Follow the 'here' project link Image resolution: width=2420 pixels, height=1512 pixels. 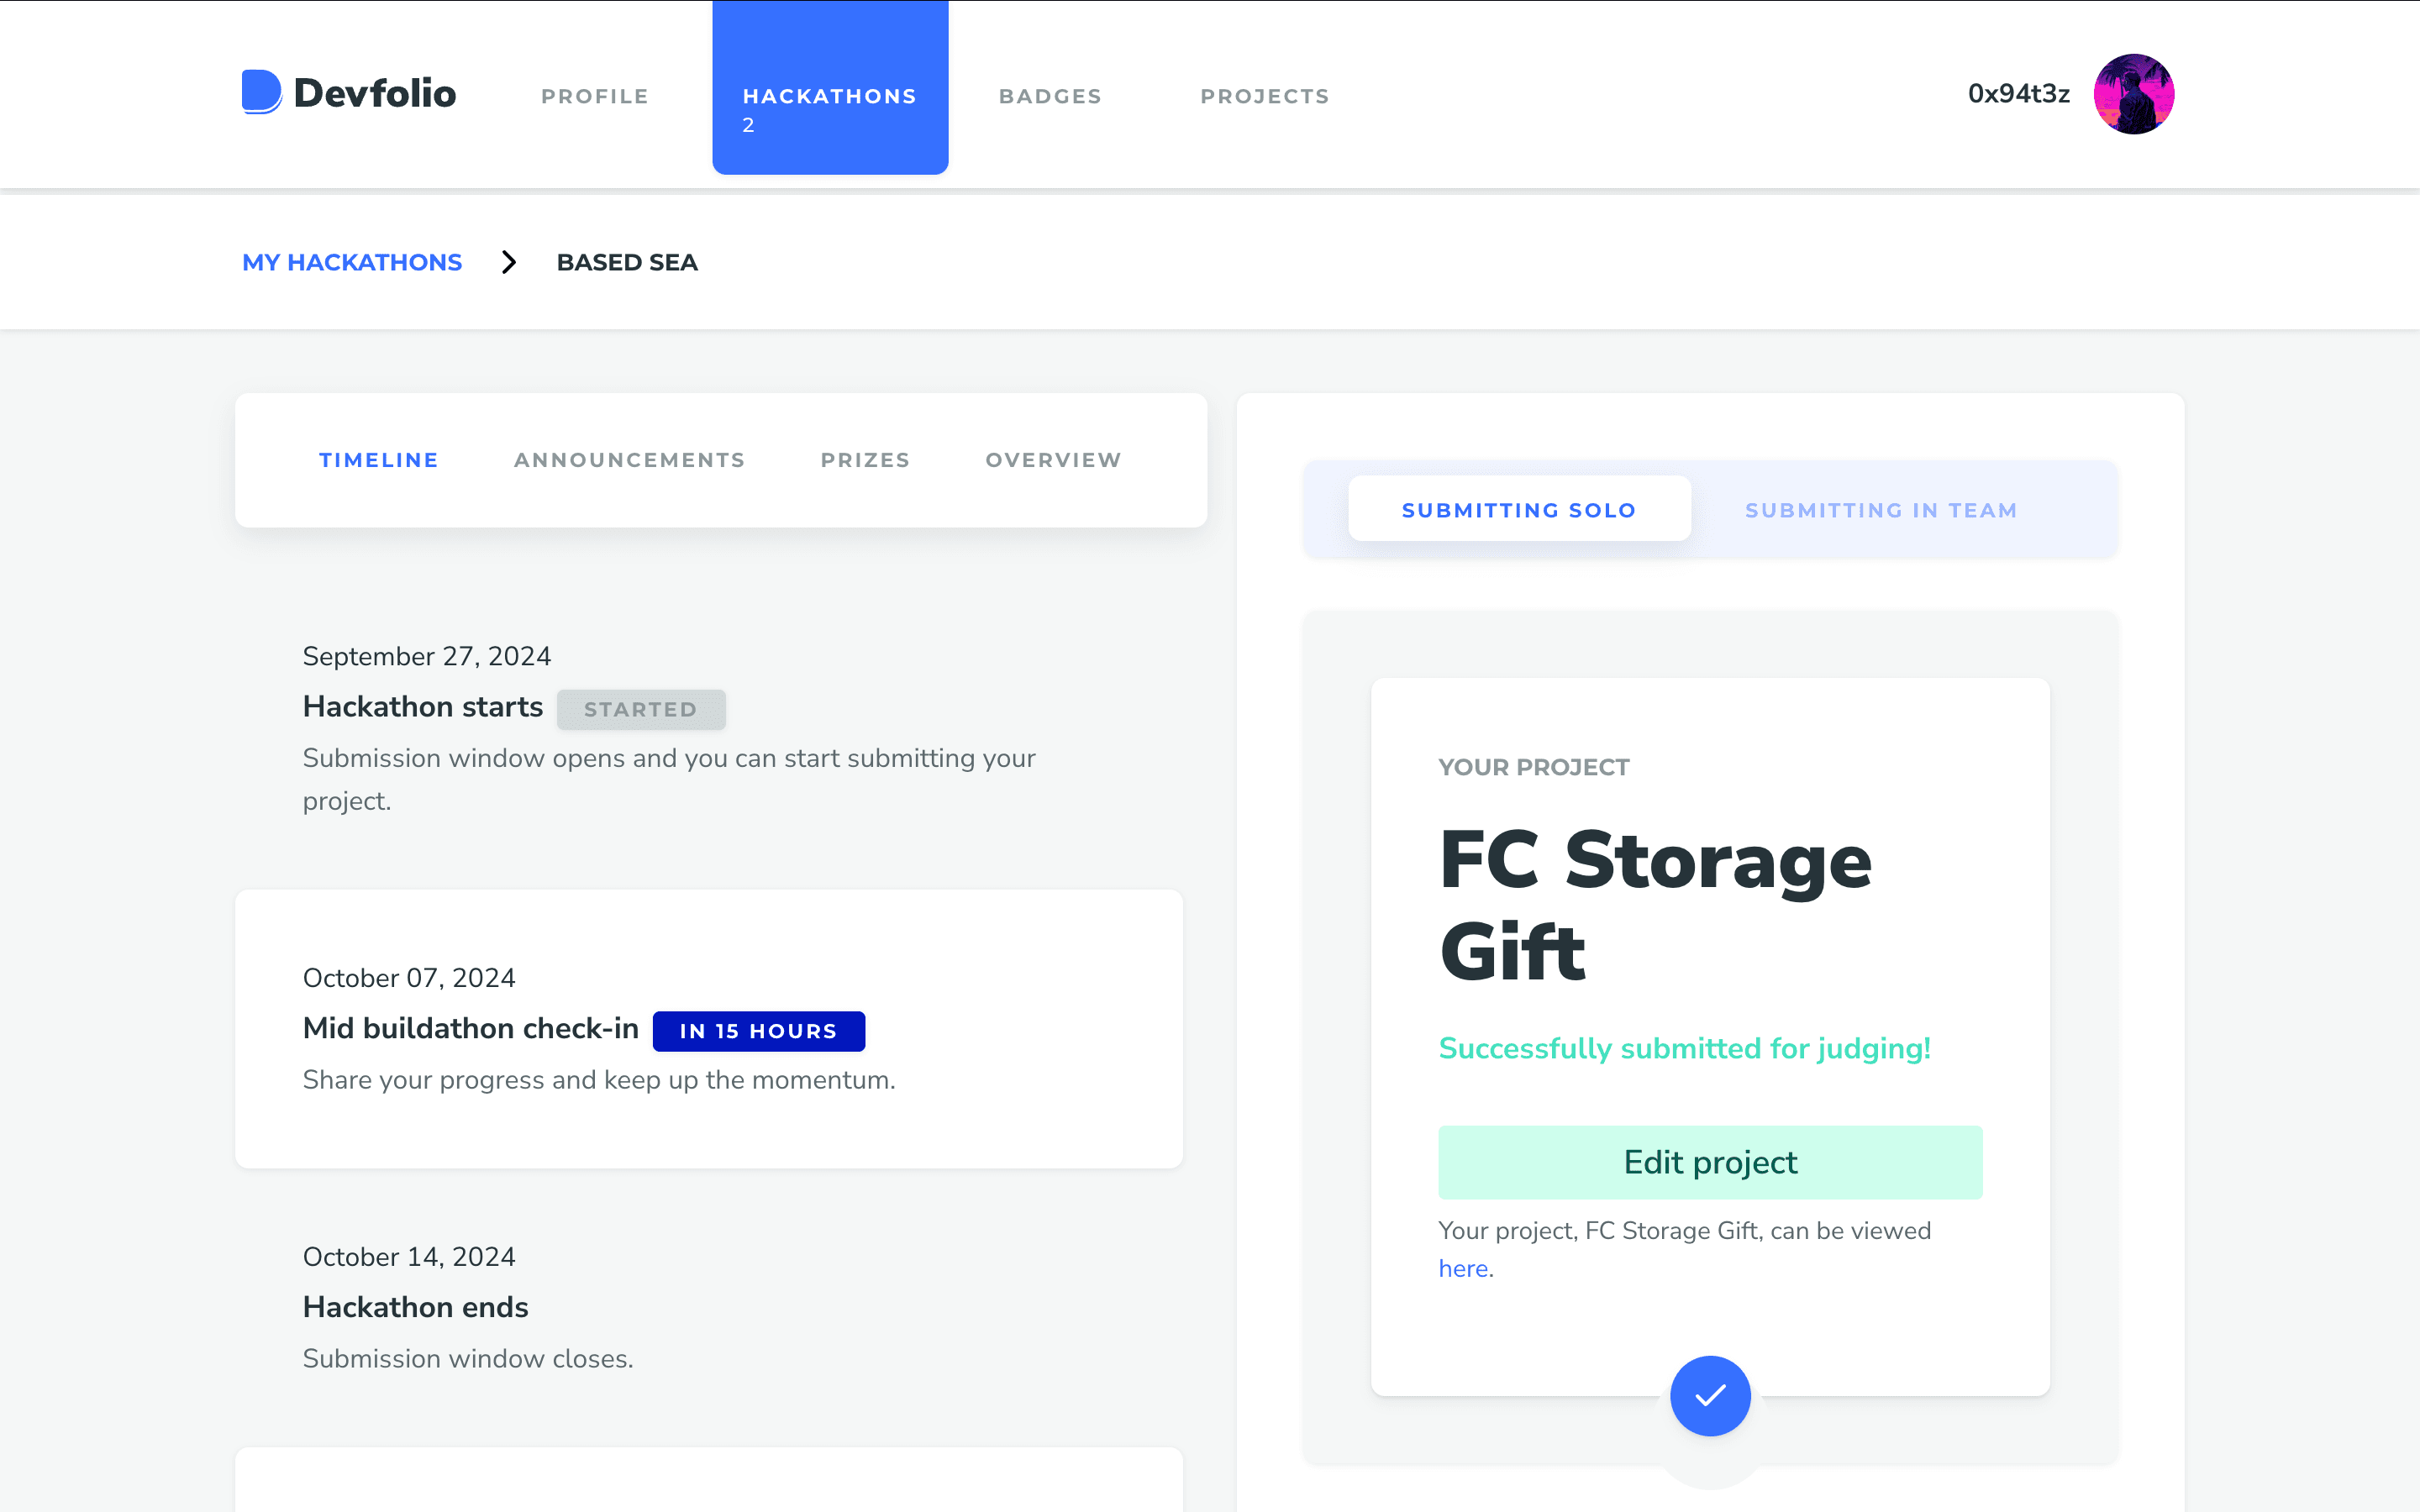click(x=1463, y=1269)
